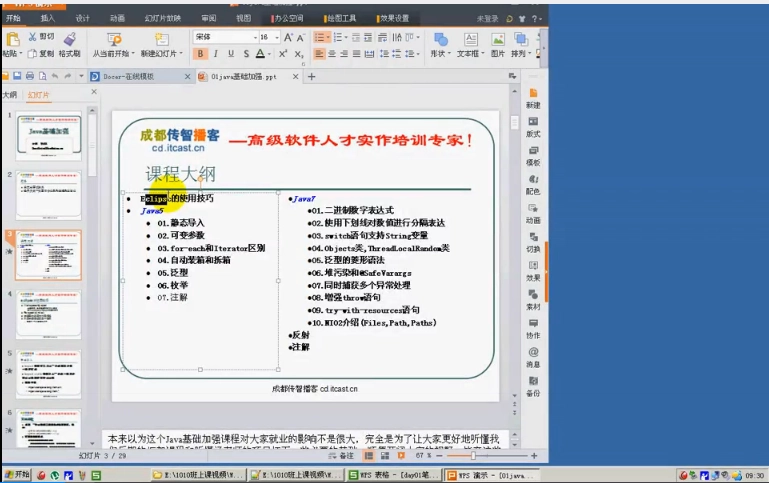Screen dimensions: 769x483
Task: Toggle bold formatting
Action: coord(200,54)
